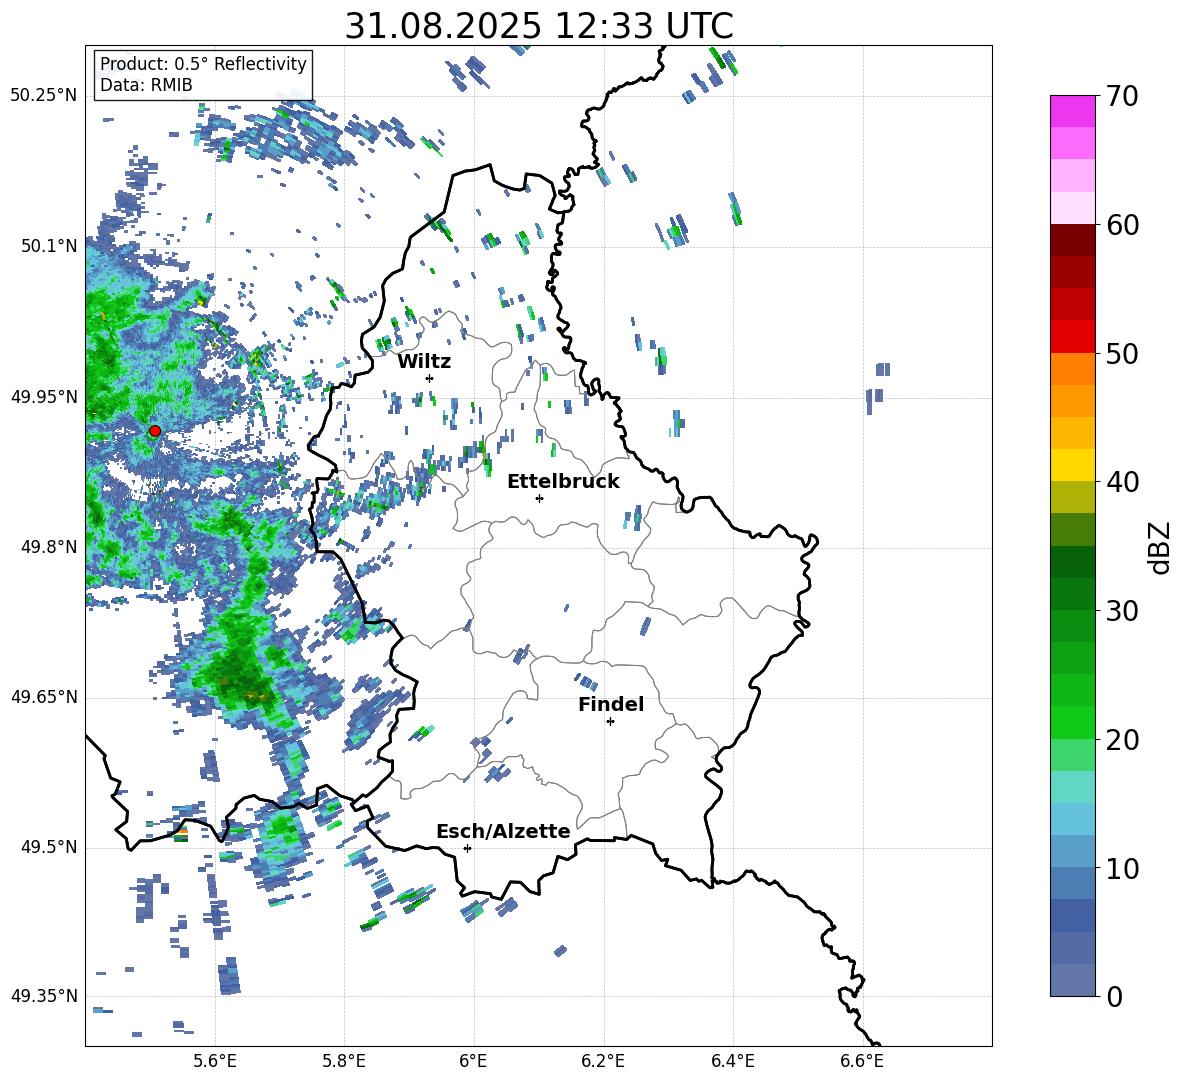Image resolution: width=1184 pixels, height=1081 pixels.
Task: Click the Data: RMIB text
Action: click(146, 85)
